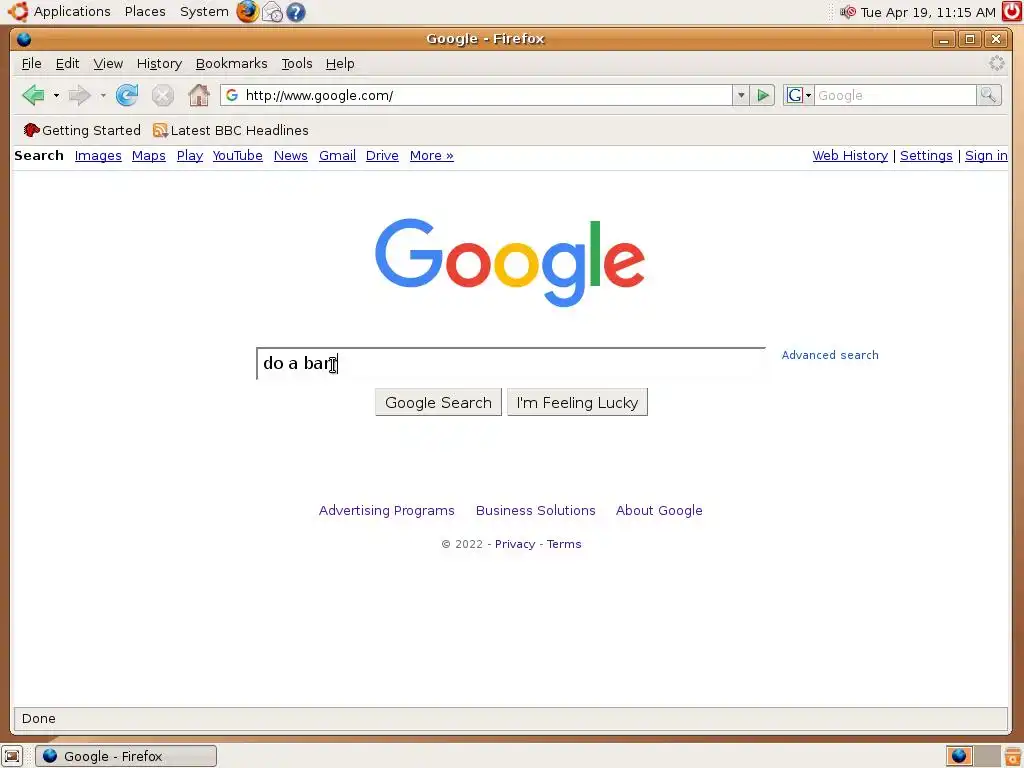Click the green Go arrow beside URL bar
This screenshot has width=1024, height=768.
tap(763, 95)
